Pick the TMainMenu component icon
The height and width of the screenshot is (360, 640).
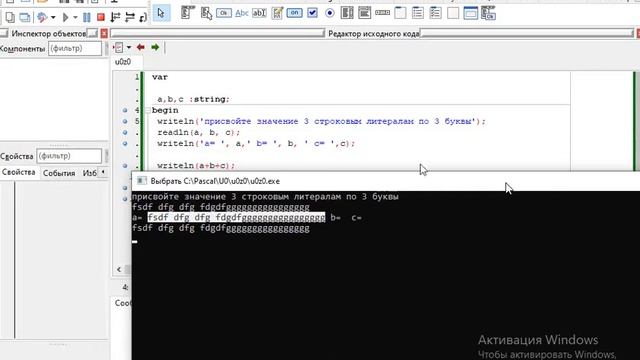(188, 13)
